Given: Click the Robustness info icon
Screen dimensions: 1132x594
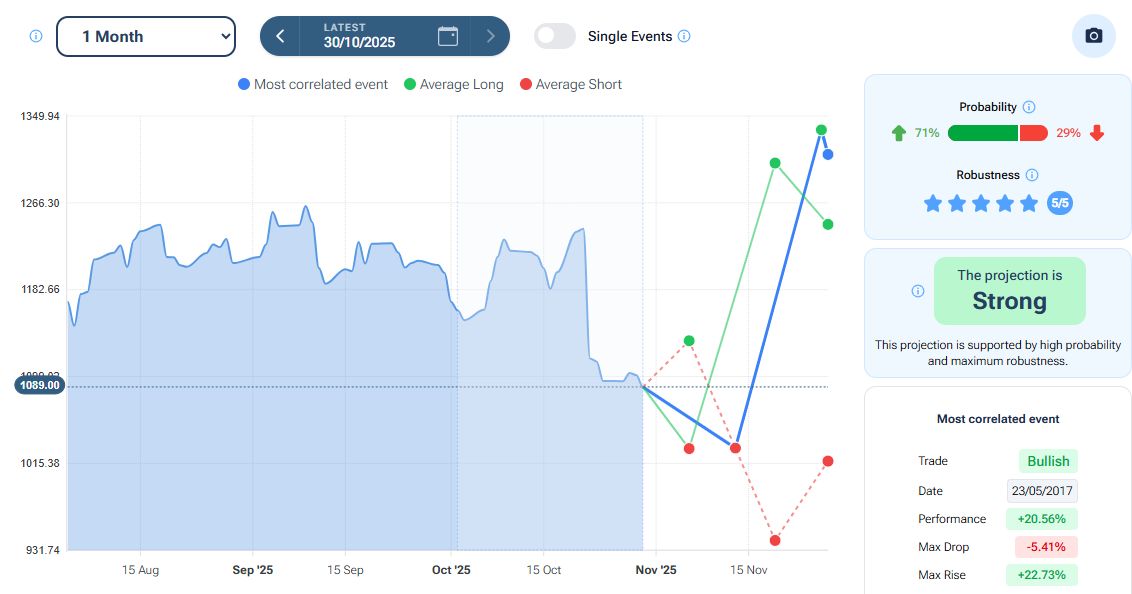Looking at the screenshot, I should pos(1032,175).
